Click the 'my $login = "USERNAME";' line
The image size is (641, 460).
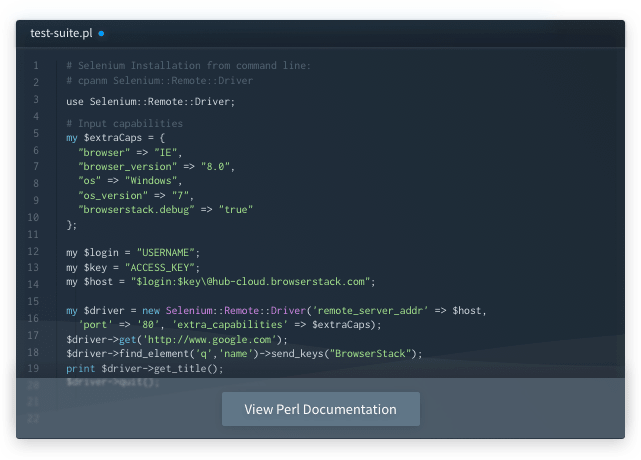(133, 253)
